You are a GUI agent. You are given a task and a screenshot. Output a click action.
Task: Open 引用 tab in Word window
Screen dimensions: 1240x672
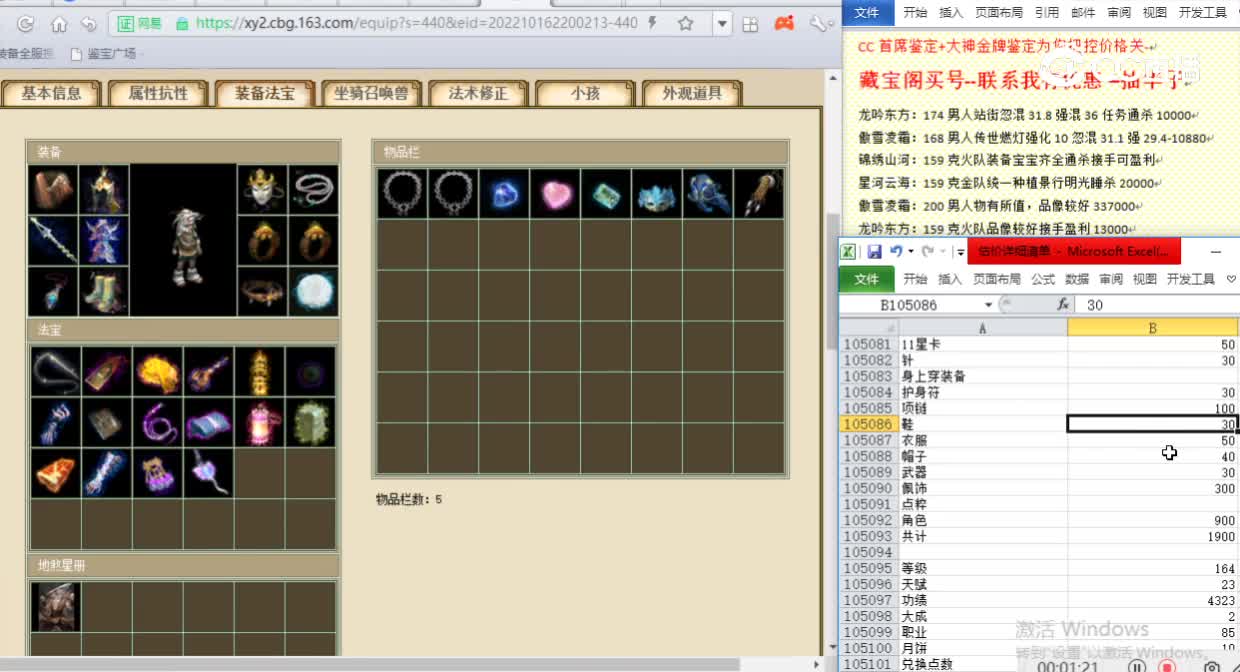1047,13
